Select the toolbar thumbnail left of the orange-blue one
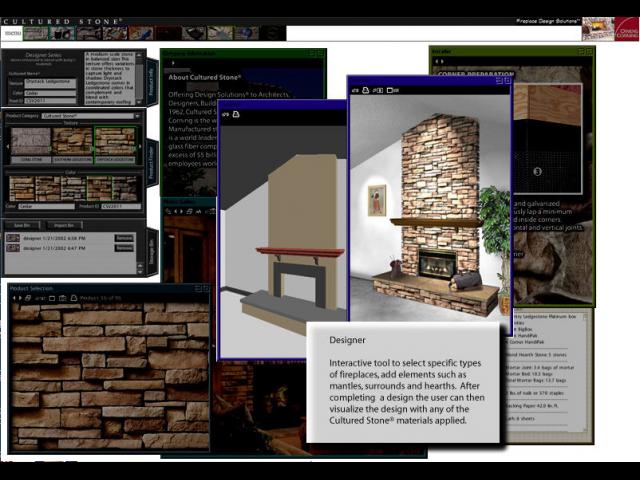The image size is (640, 480). pyautogui.click(x=115, y=33)
